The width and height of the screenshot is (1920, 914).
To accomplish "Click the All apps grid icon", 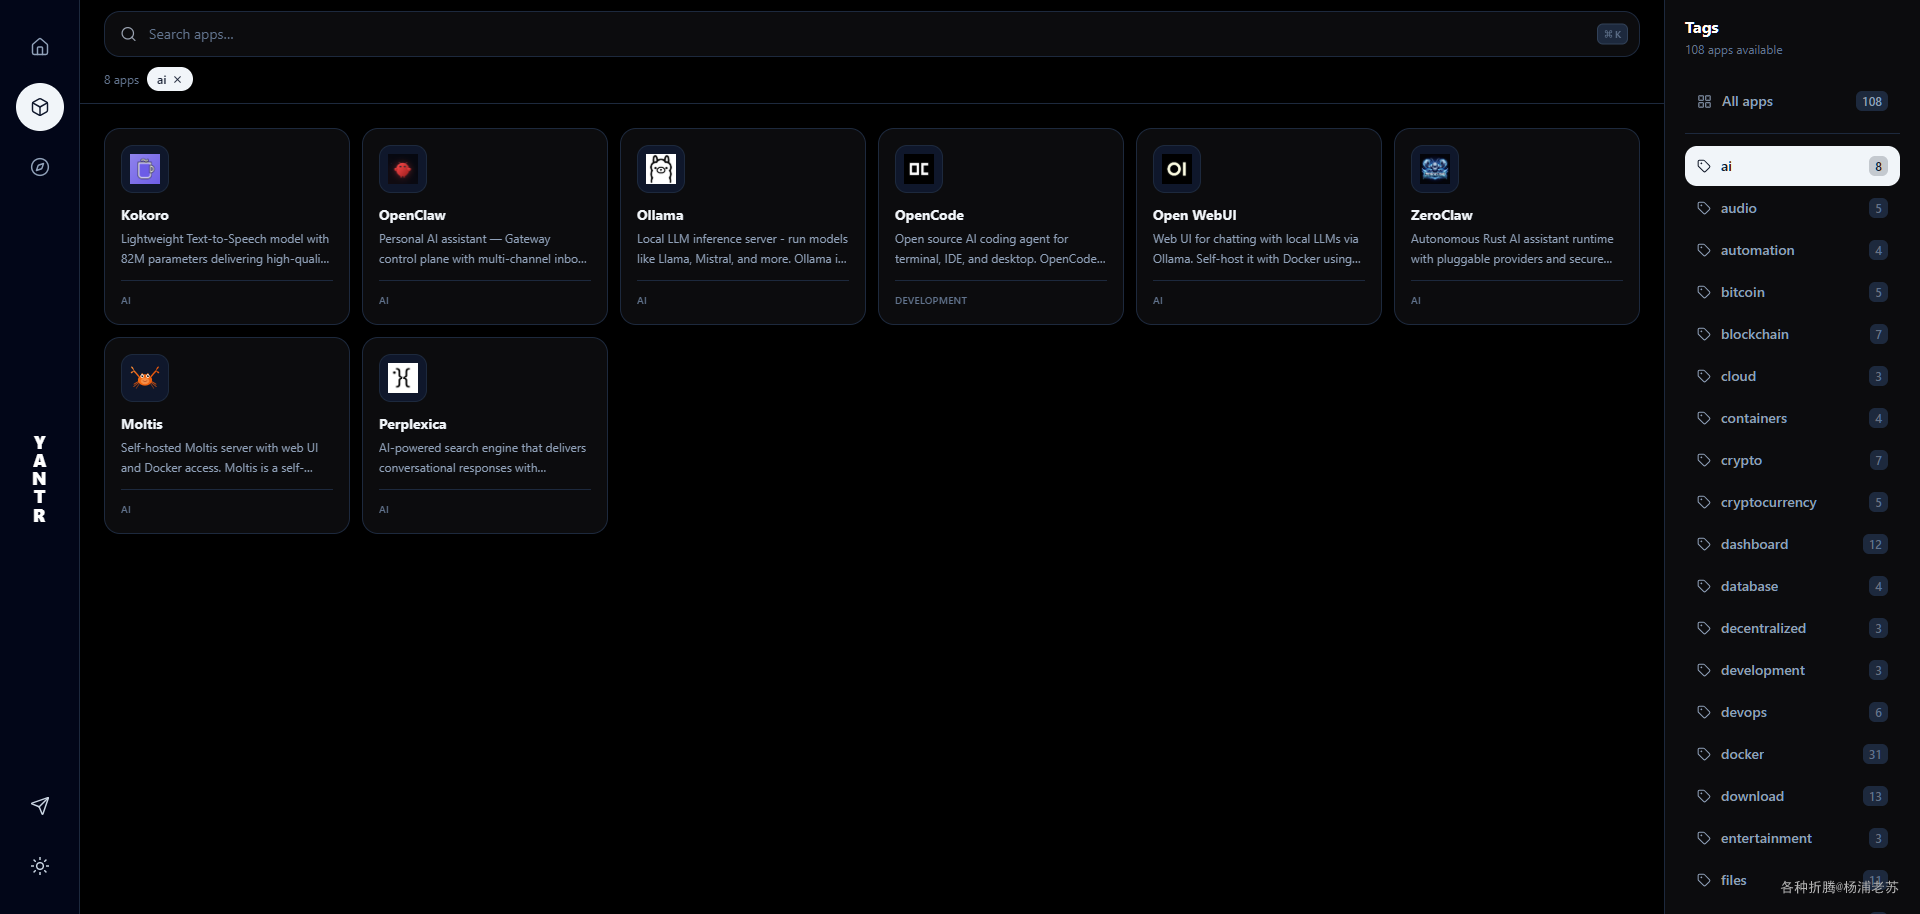I will pos(1704,102).
